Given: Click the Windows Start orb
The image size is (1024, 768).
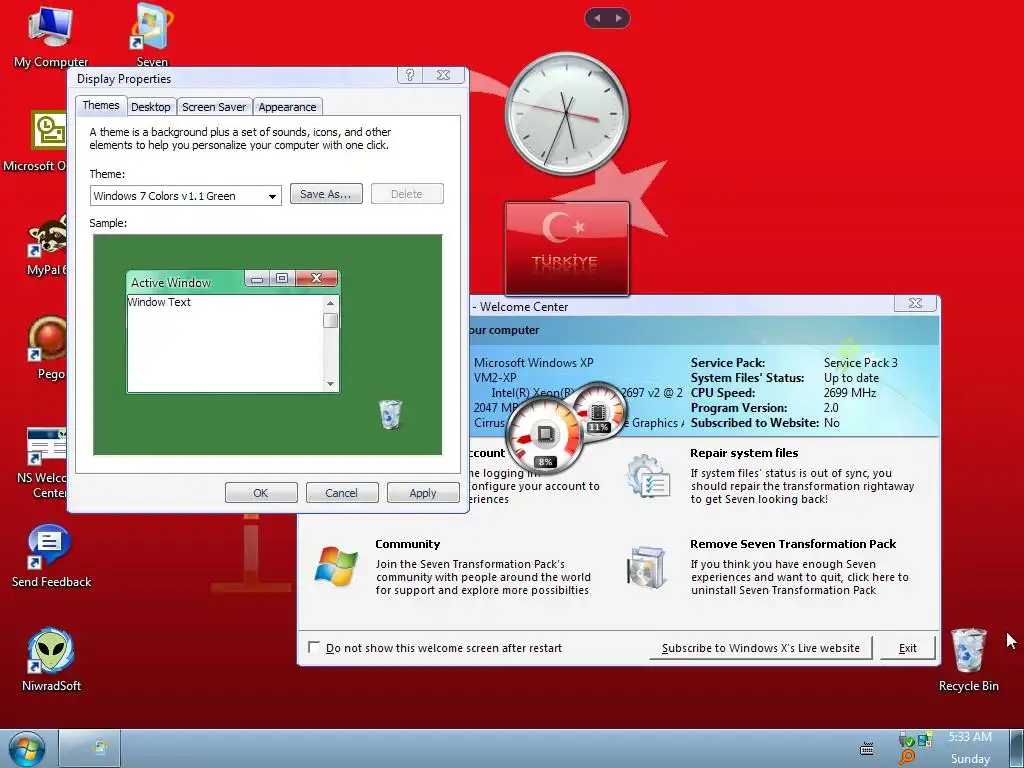Looking at the screenshot, I should click(x=27, y=749).
